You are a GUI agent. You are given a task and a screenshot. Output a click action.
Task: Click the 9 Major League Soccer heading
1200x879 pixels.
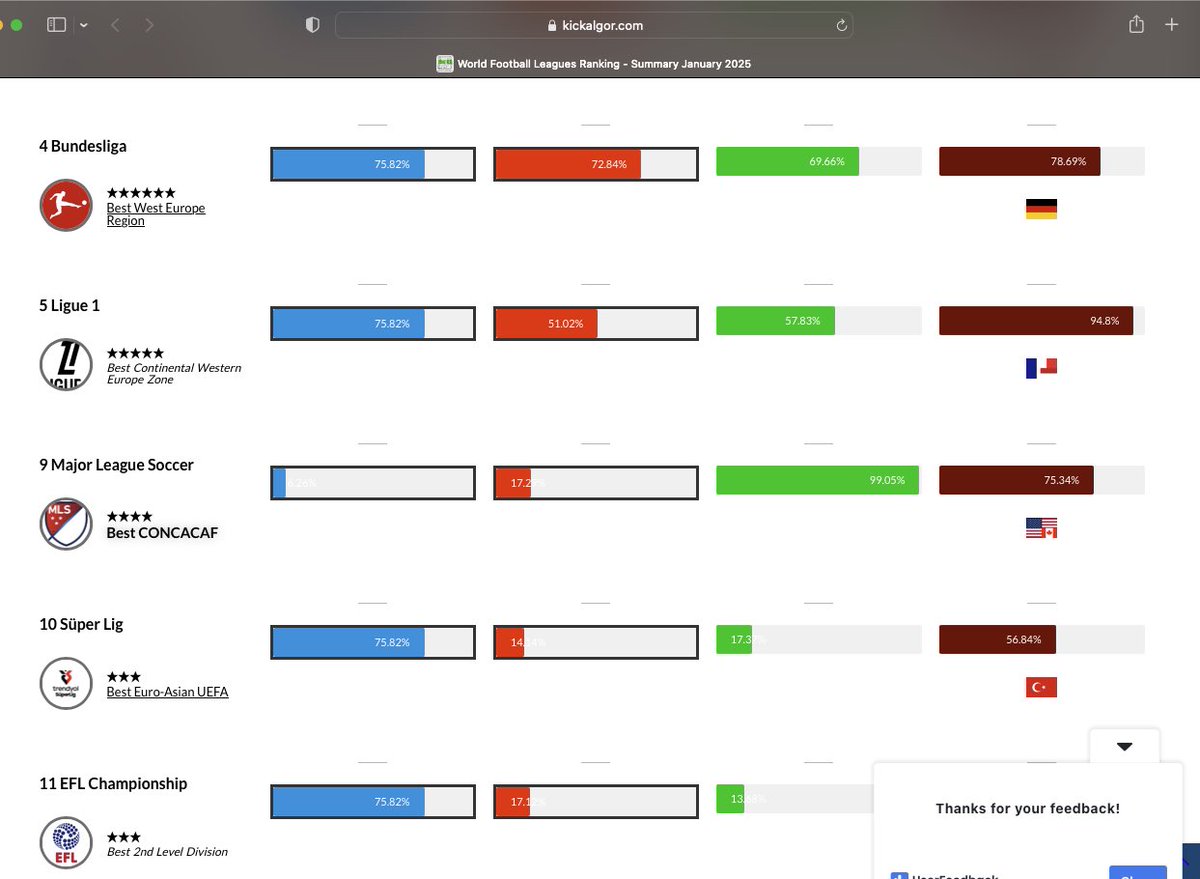pos(116,465)
